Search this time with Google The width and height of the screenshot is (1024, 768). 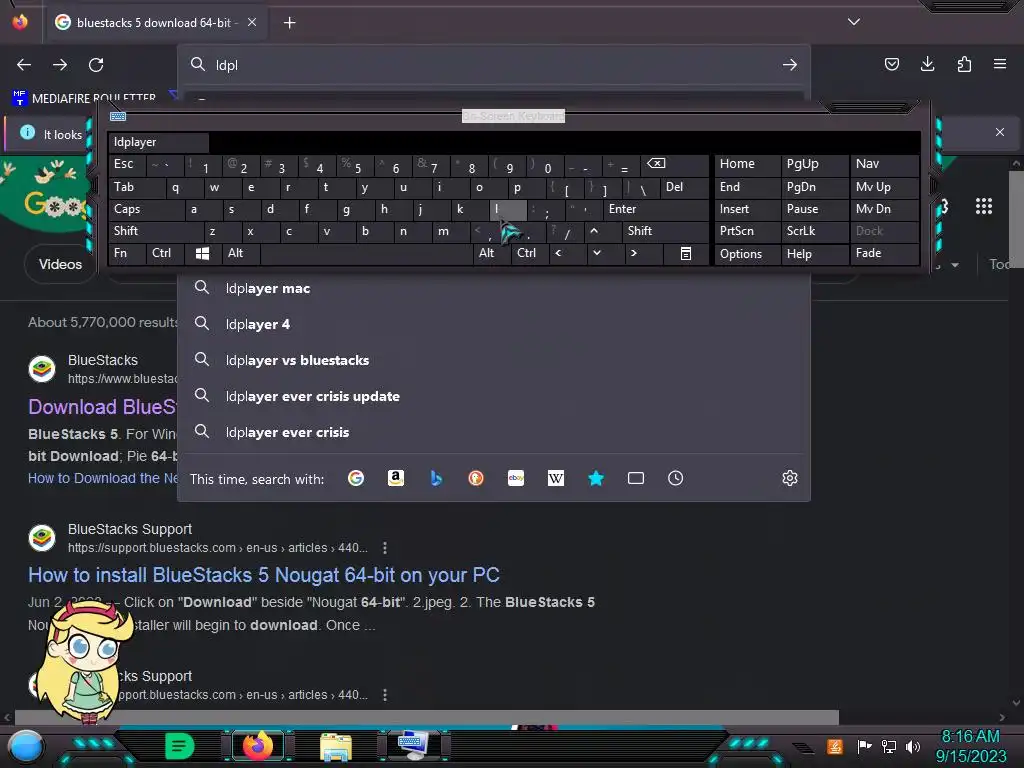pos(356,478)
